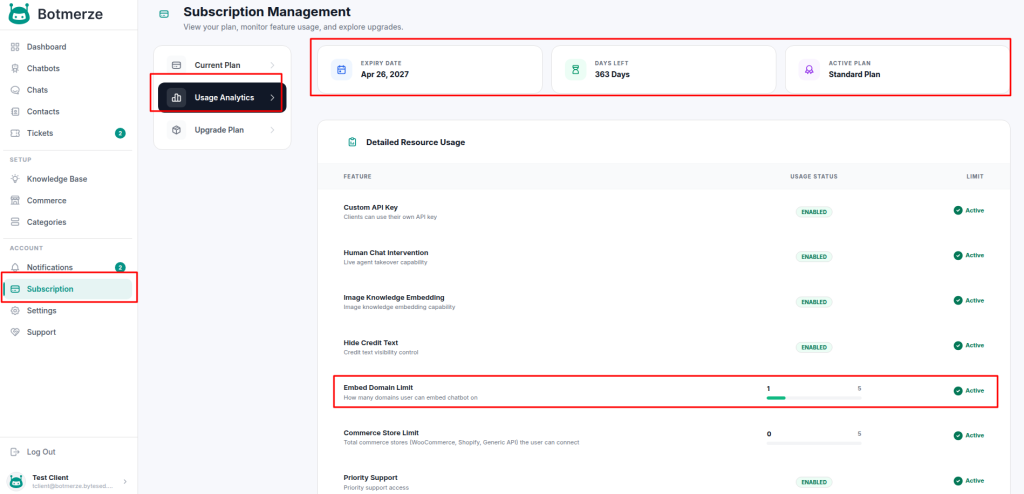
Task: Open the Notifications page
Action: click(x=68, y=267)
